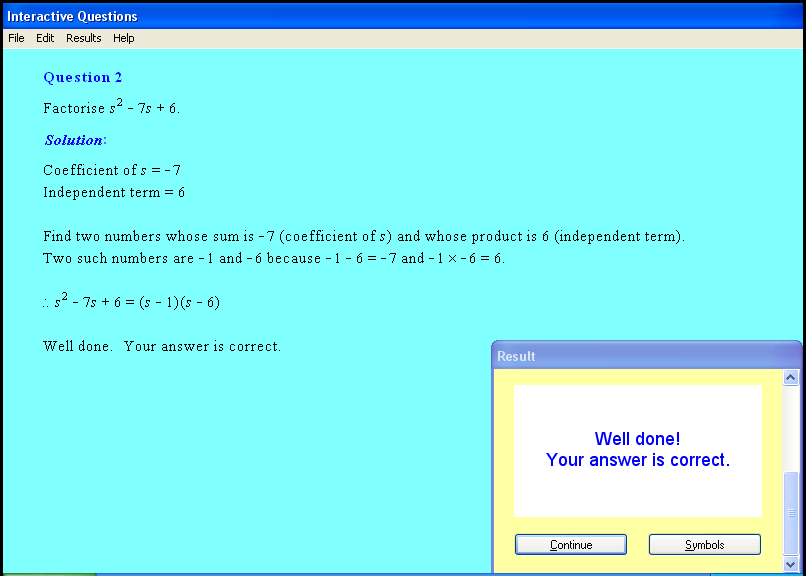Open the Edit menu
Screen dimensions: 806x576
click(45, 38)
